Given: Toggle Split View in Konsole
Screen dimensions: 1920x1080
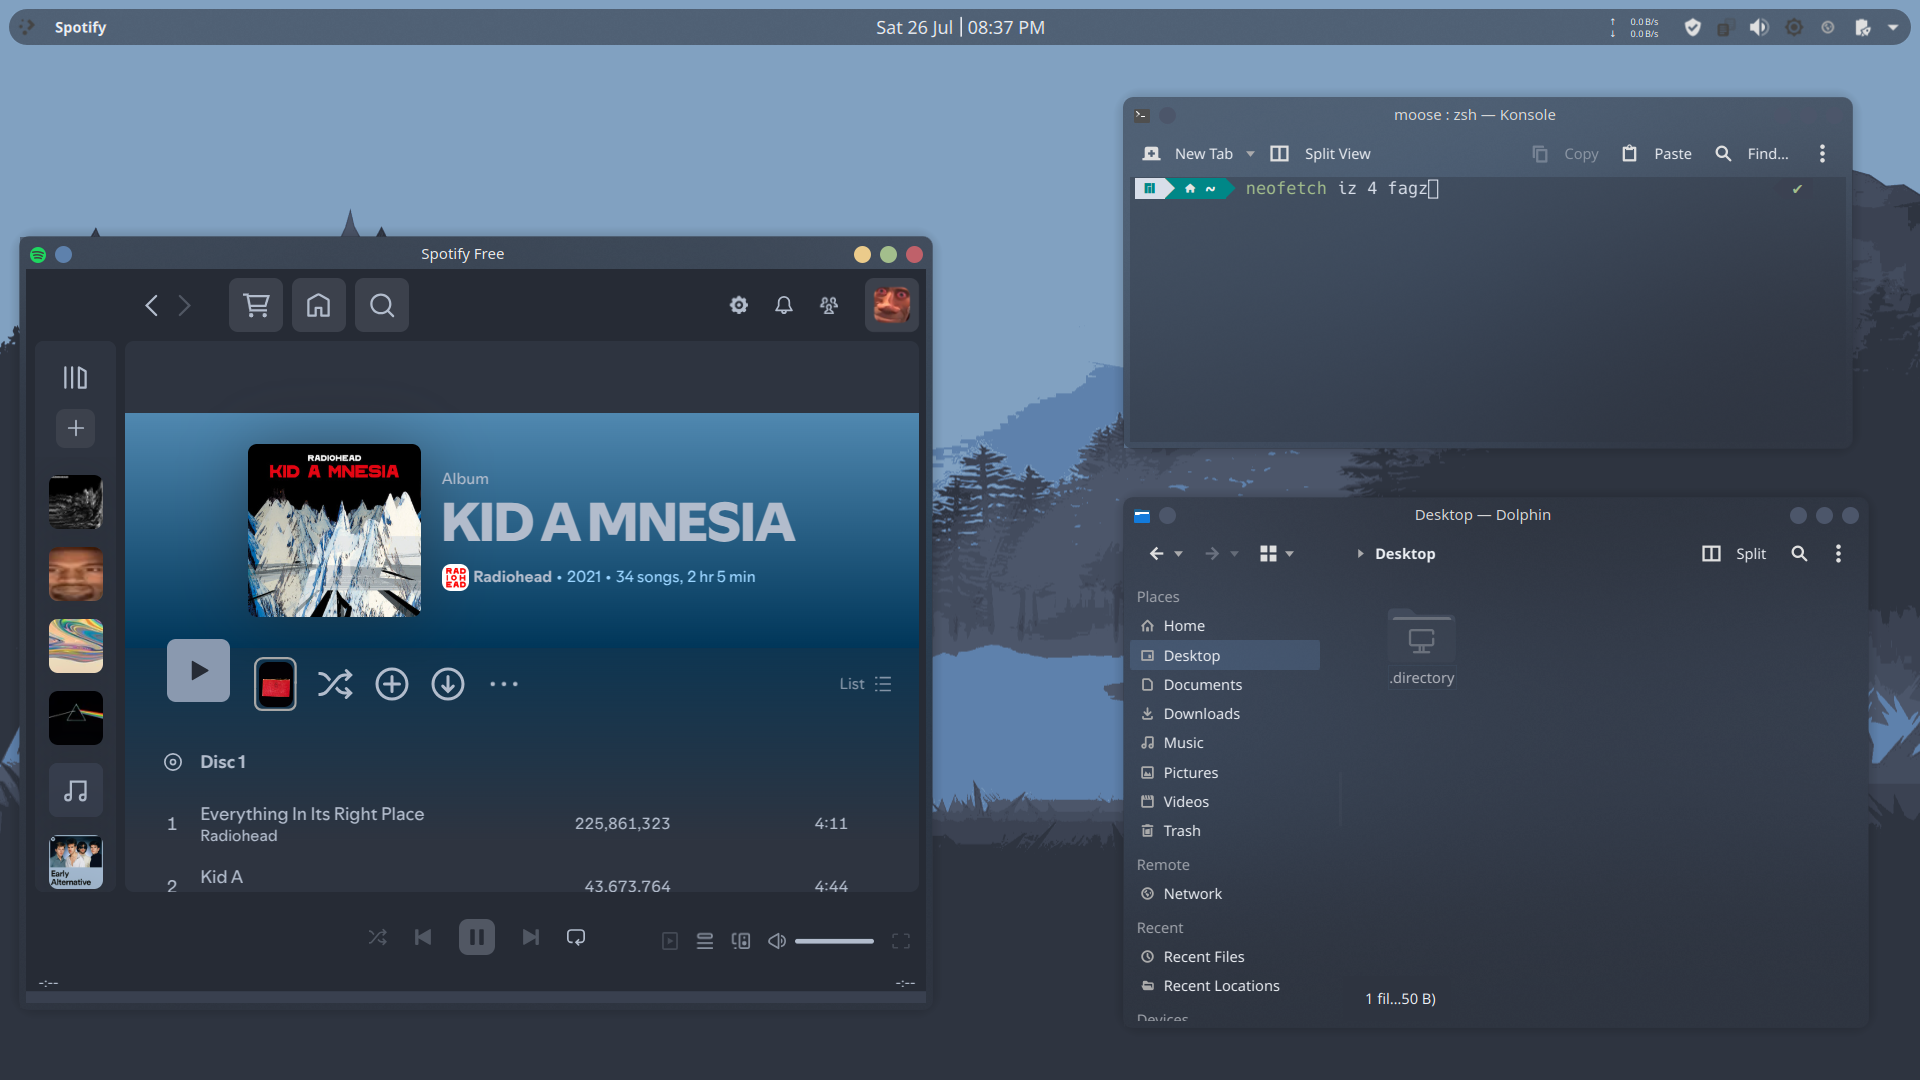Looking at the screenshot, I should 1320,154.
